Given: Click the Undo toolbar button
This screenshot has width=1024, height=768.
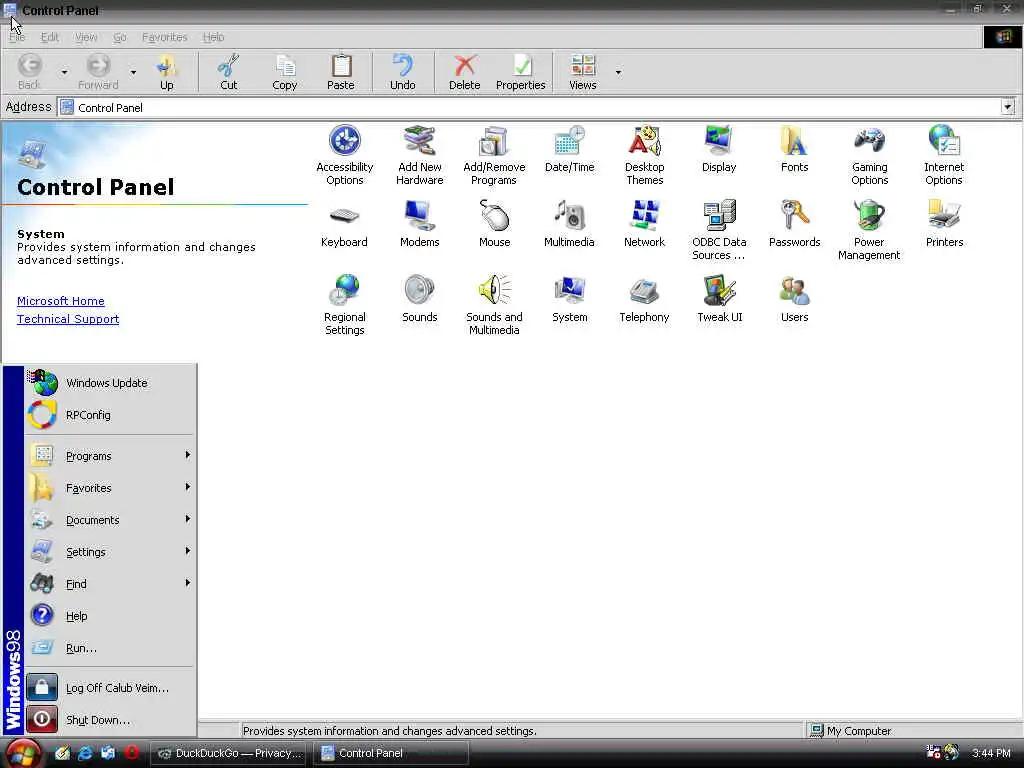Looking at the screenshot, I should pyautogui.click(x=402, y=72).
